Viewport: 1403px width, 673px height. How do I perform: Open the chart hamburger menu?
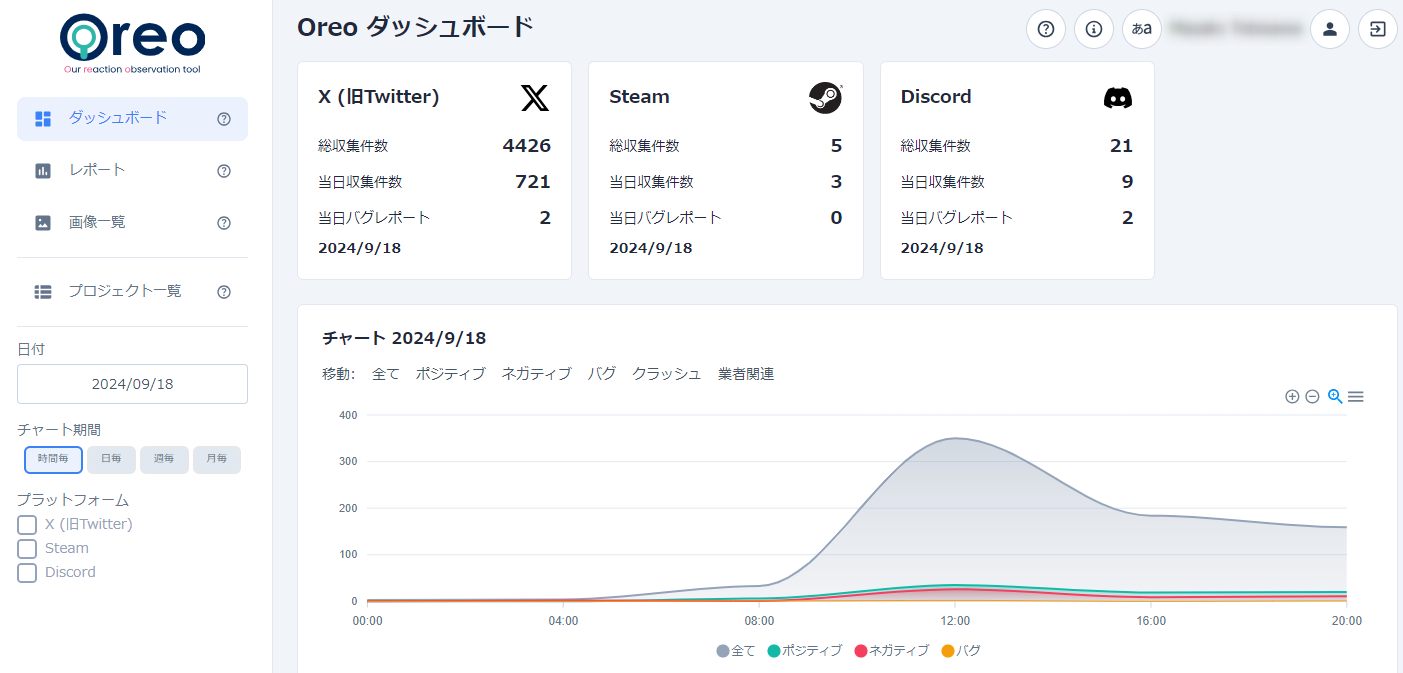point(1356,396)
